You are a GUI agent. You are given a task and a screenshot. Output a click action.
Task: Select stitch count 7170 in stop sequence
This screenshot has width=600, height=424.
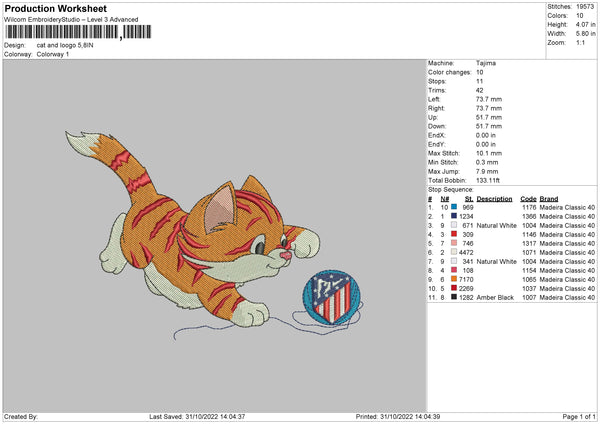(466, 279)
